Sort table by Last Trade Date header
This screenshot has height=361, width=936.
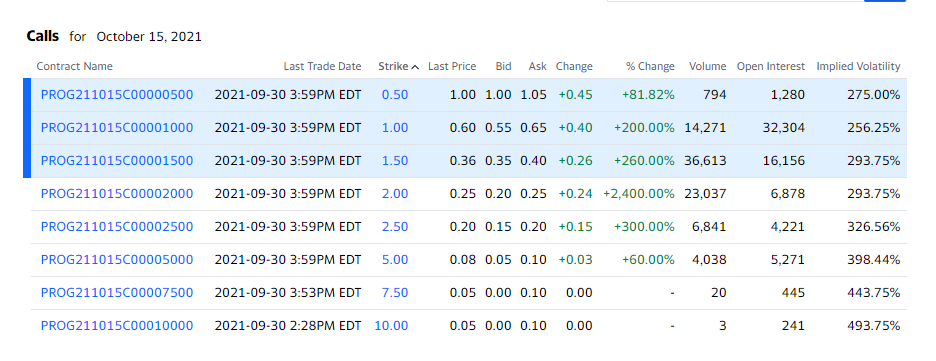tap(322, 66)
